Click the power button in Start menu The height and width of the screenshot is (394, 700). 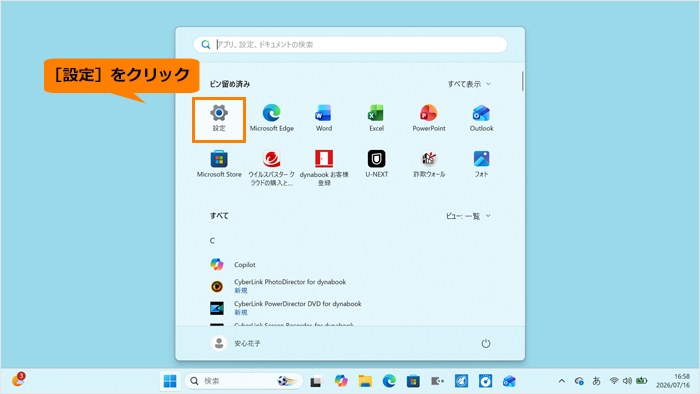pyautogui.click(x=486, y=343)
